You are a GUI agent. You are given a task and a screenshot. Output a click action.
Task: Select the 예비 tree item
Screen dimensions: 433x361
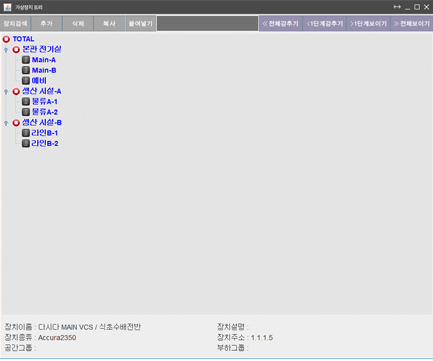point(39,81)
